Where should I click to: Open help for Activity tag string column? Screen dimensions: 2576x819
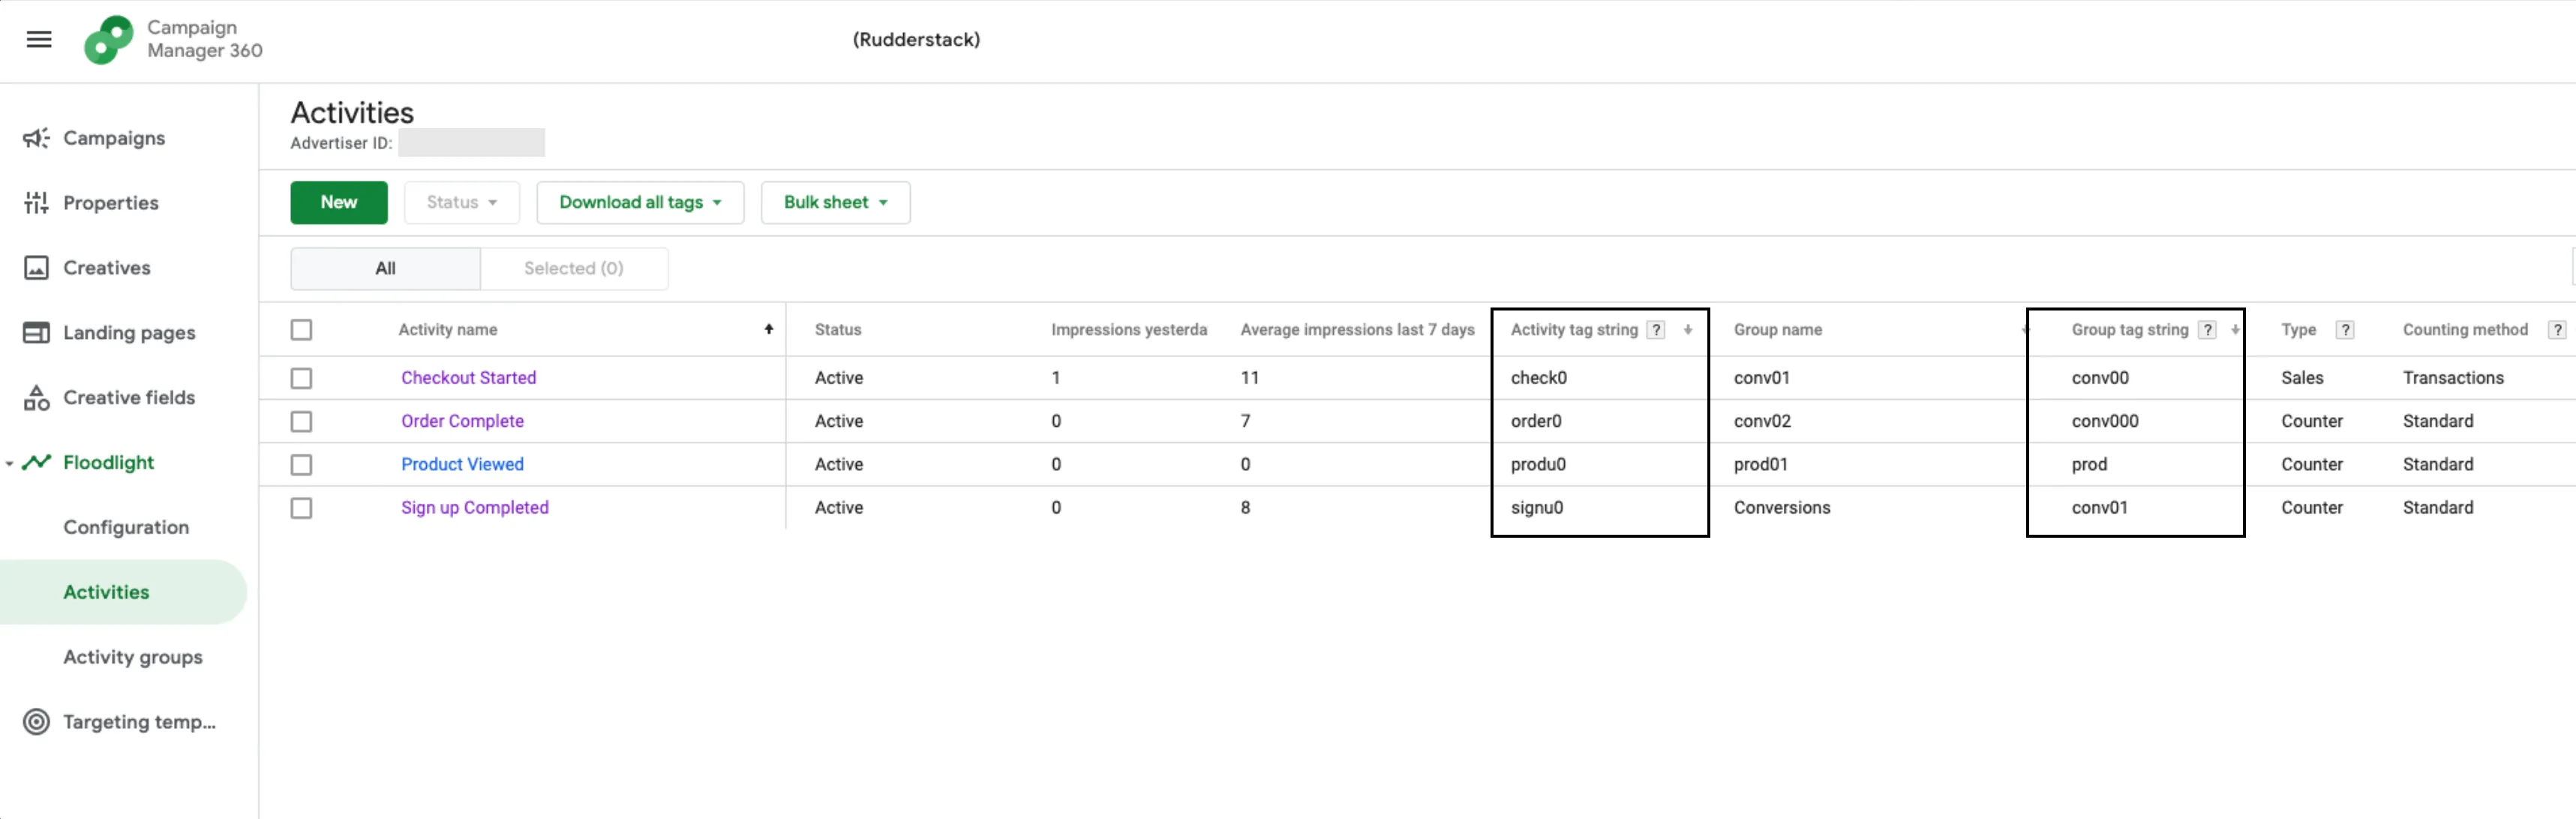(x=1656, y=330)
